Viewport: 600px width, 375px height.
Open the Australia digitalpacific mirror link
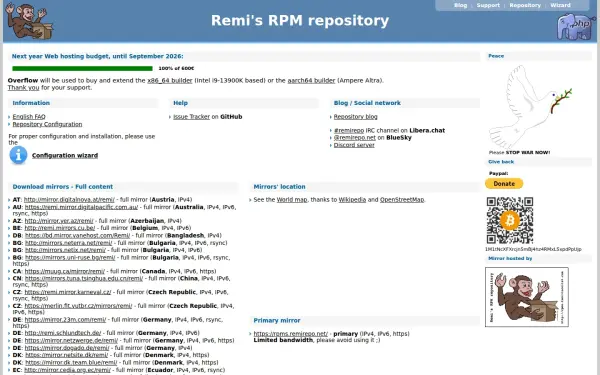point(81,207)
